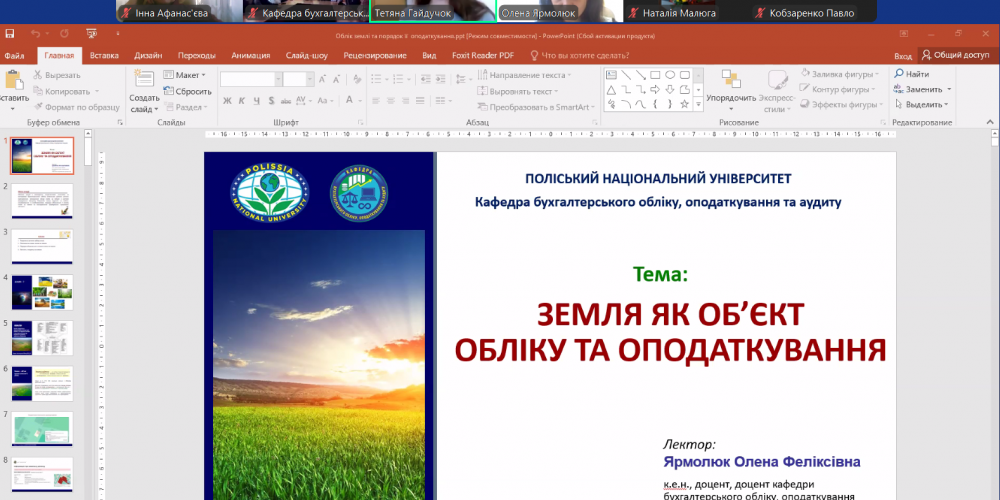1000x500 pixels.
Task: Click the Create new slide icon
Action: coord(144,80)
